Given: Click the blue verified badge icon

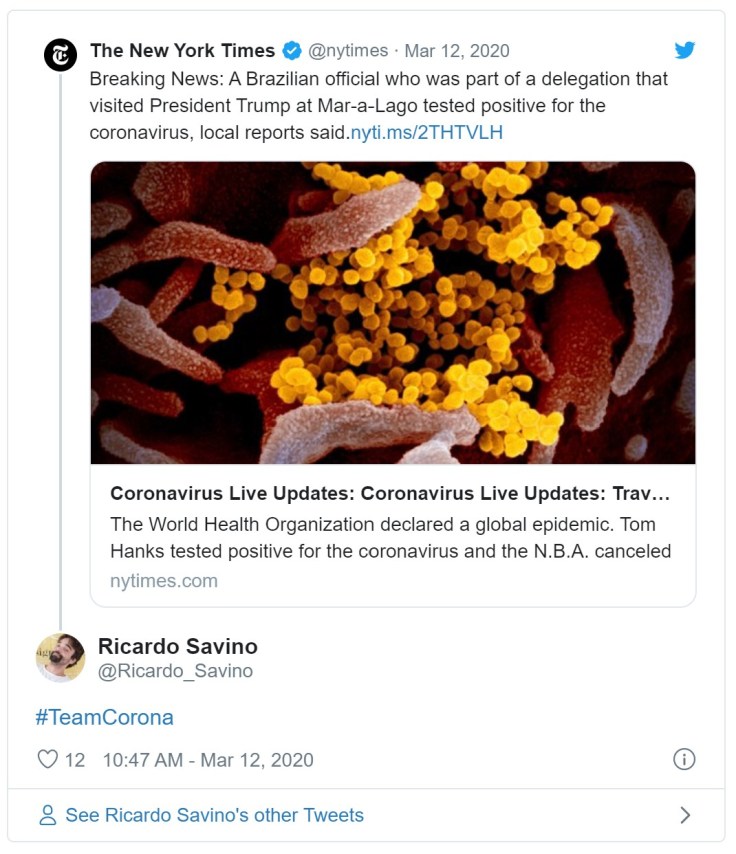Looking at the screenshot, I should (x=291, y=51).
